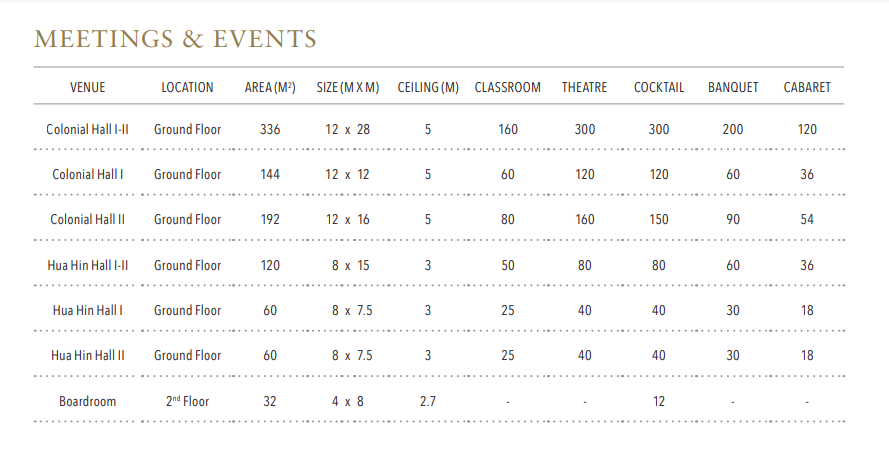Screen dimensions: 889x449
Task: Click the Cabaret column header
Action: pyautogui.click(x=807, y=87)
